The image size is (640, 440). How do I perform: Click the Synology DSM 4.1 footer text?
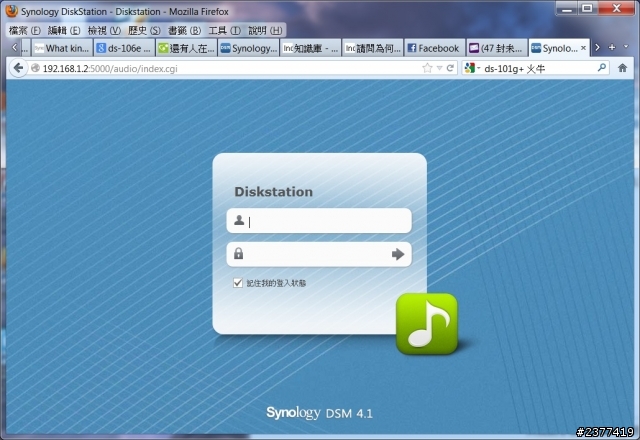point(319,413)
